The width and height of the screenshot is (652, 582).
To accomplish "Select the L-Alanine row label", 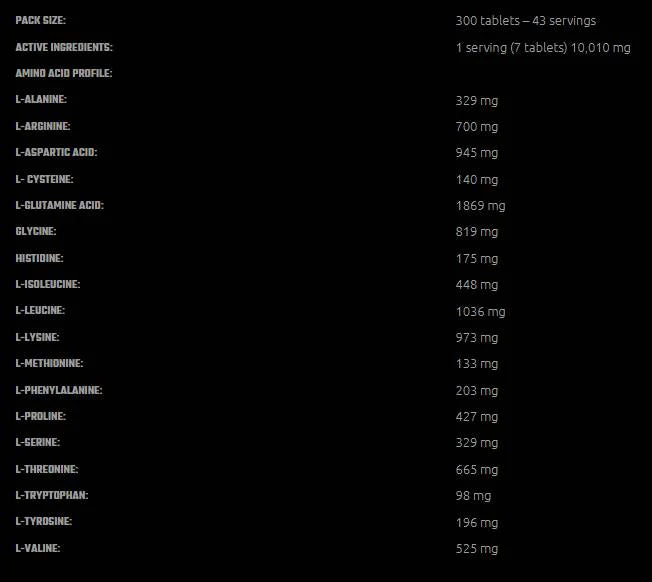I will (x=41, y=100).
